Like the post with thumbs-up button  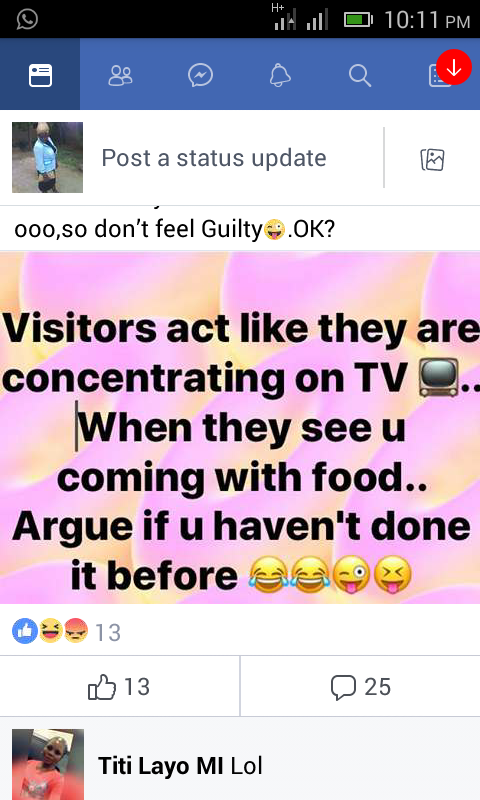pyautogui.click(x=119, y=686)
